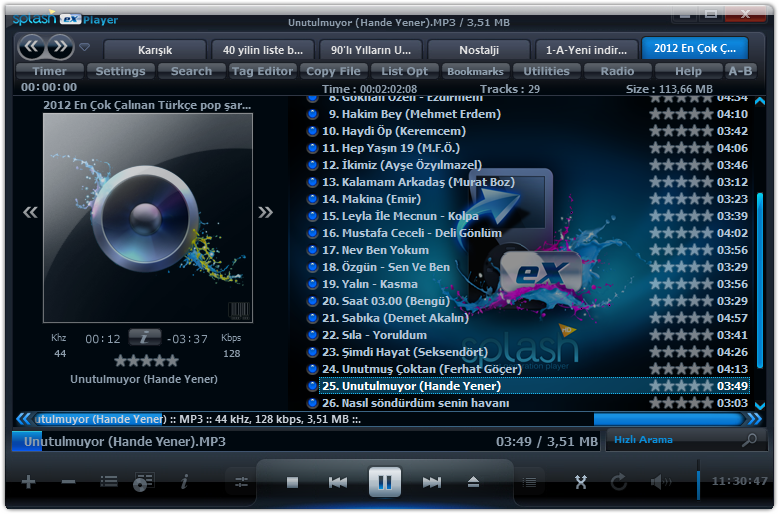Screen dimensions: 779x514
Task: Click the speaker album art thumbnail
Action: (x=148, y=218)
